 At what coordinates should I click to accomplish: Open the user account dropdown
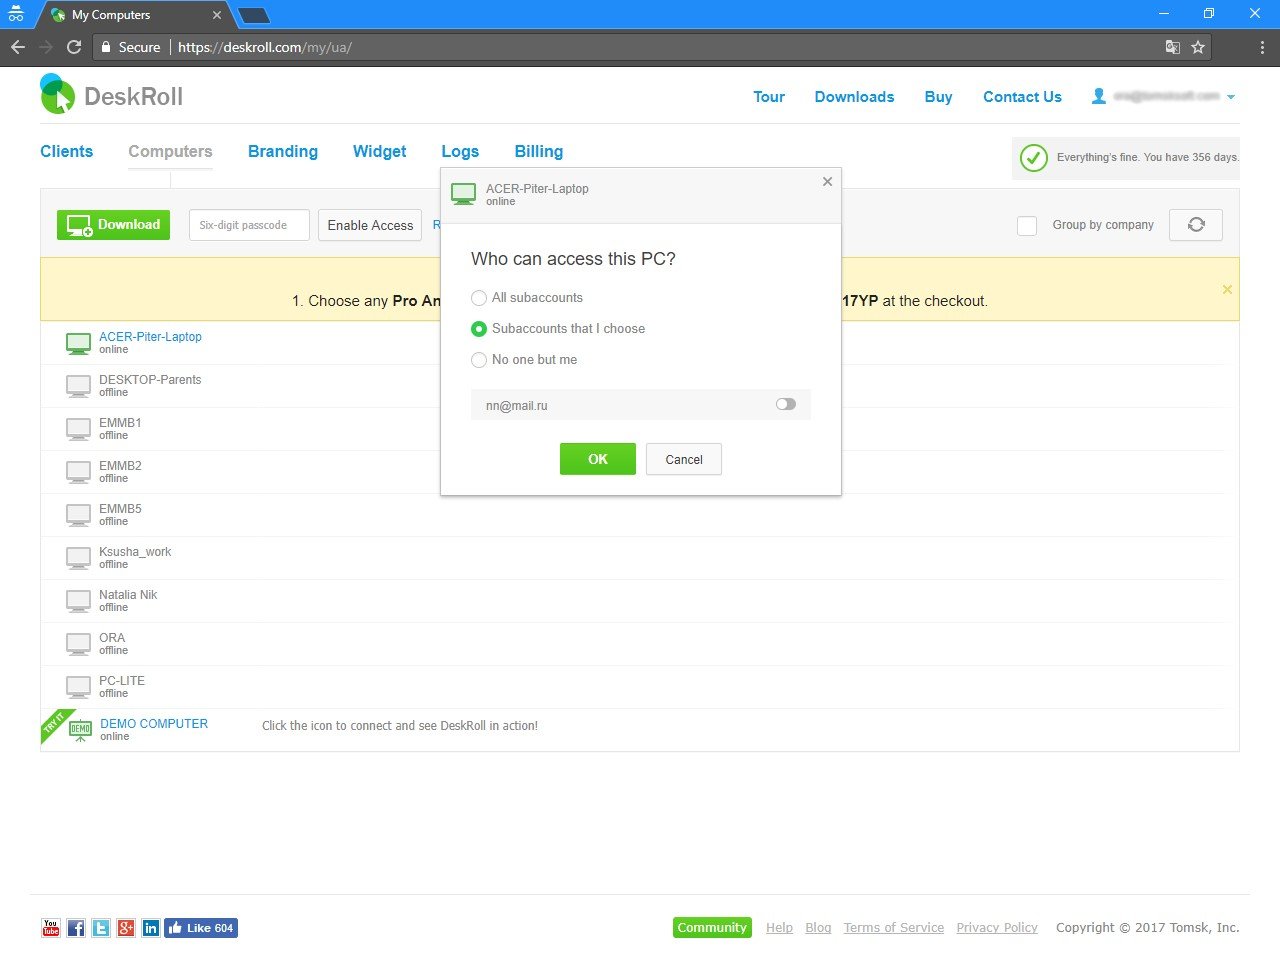1166,97
